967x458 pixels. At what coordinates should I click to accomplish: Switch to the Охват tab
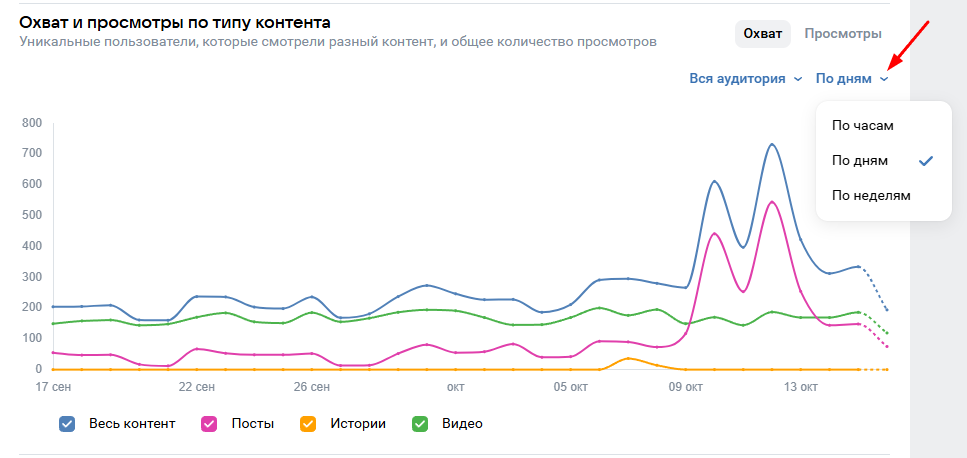pyautogui.click(x=764, y=34)
